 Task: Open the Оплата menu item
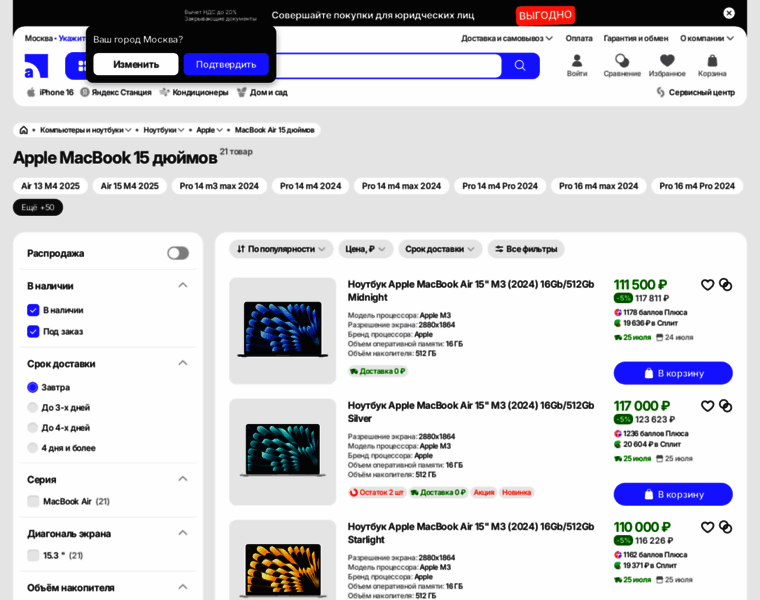[579, 38]
